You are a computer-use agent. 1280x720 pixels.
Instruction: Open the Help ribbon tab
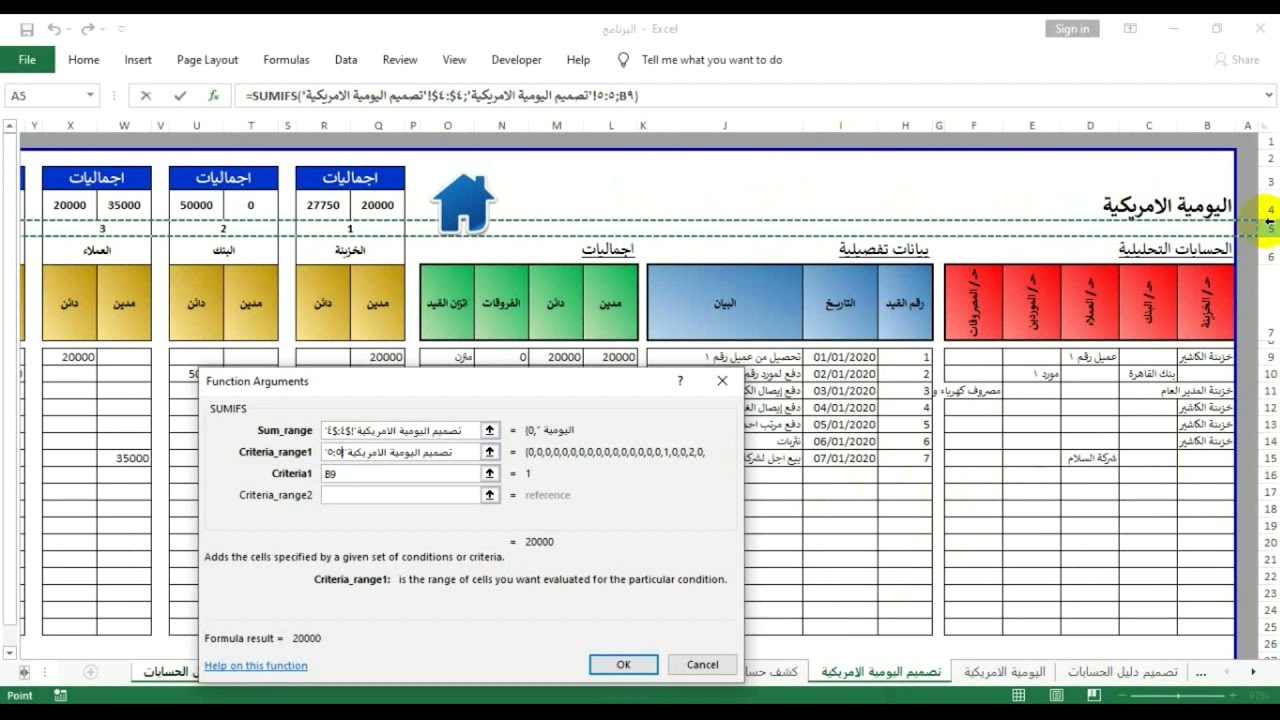coord(578,60)
